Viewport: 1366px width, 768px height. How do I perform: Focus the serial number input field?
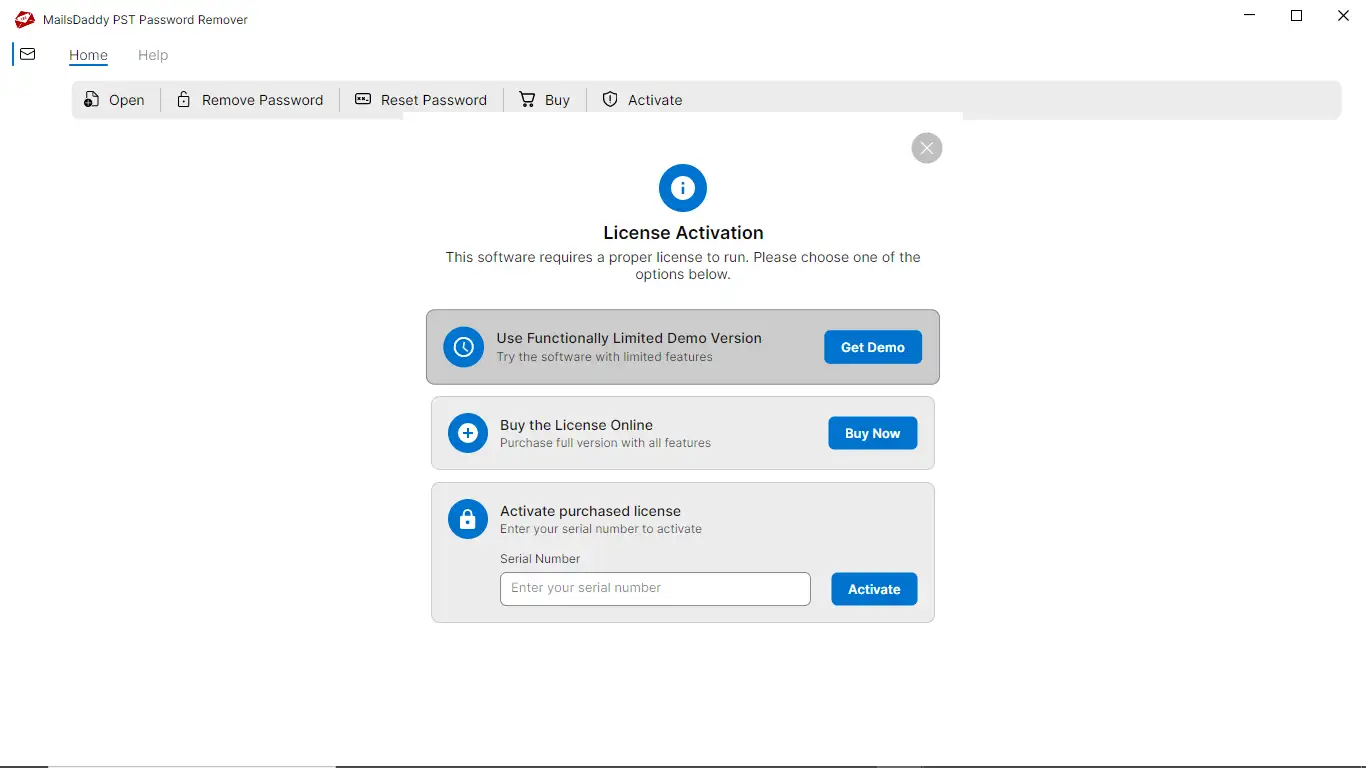click(655, 589)
